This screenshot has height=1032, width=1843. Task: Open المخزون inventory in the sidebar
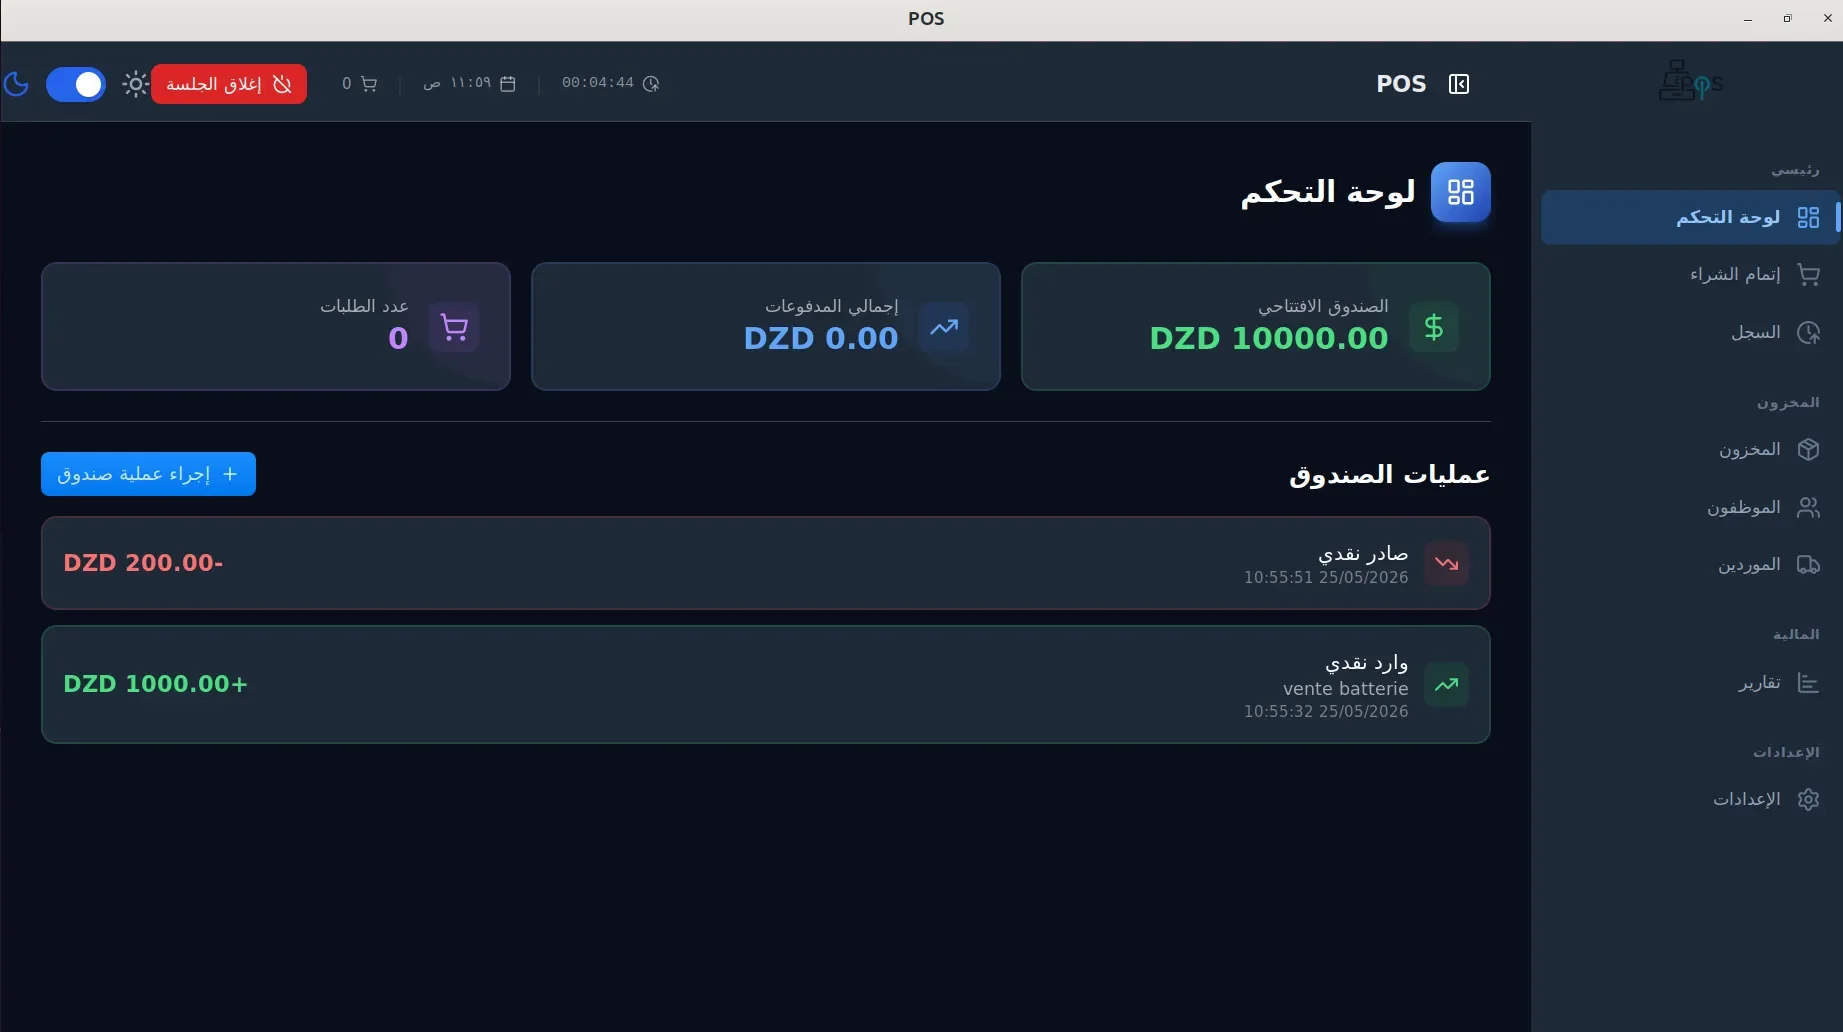1690,449
